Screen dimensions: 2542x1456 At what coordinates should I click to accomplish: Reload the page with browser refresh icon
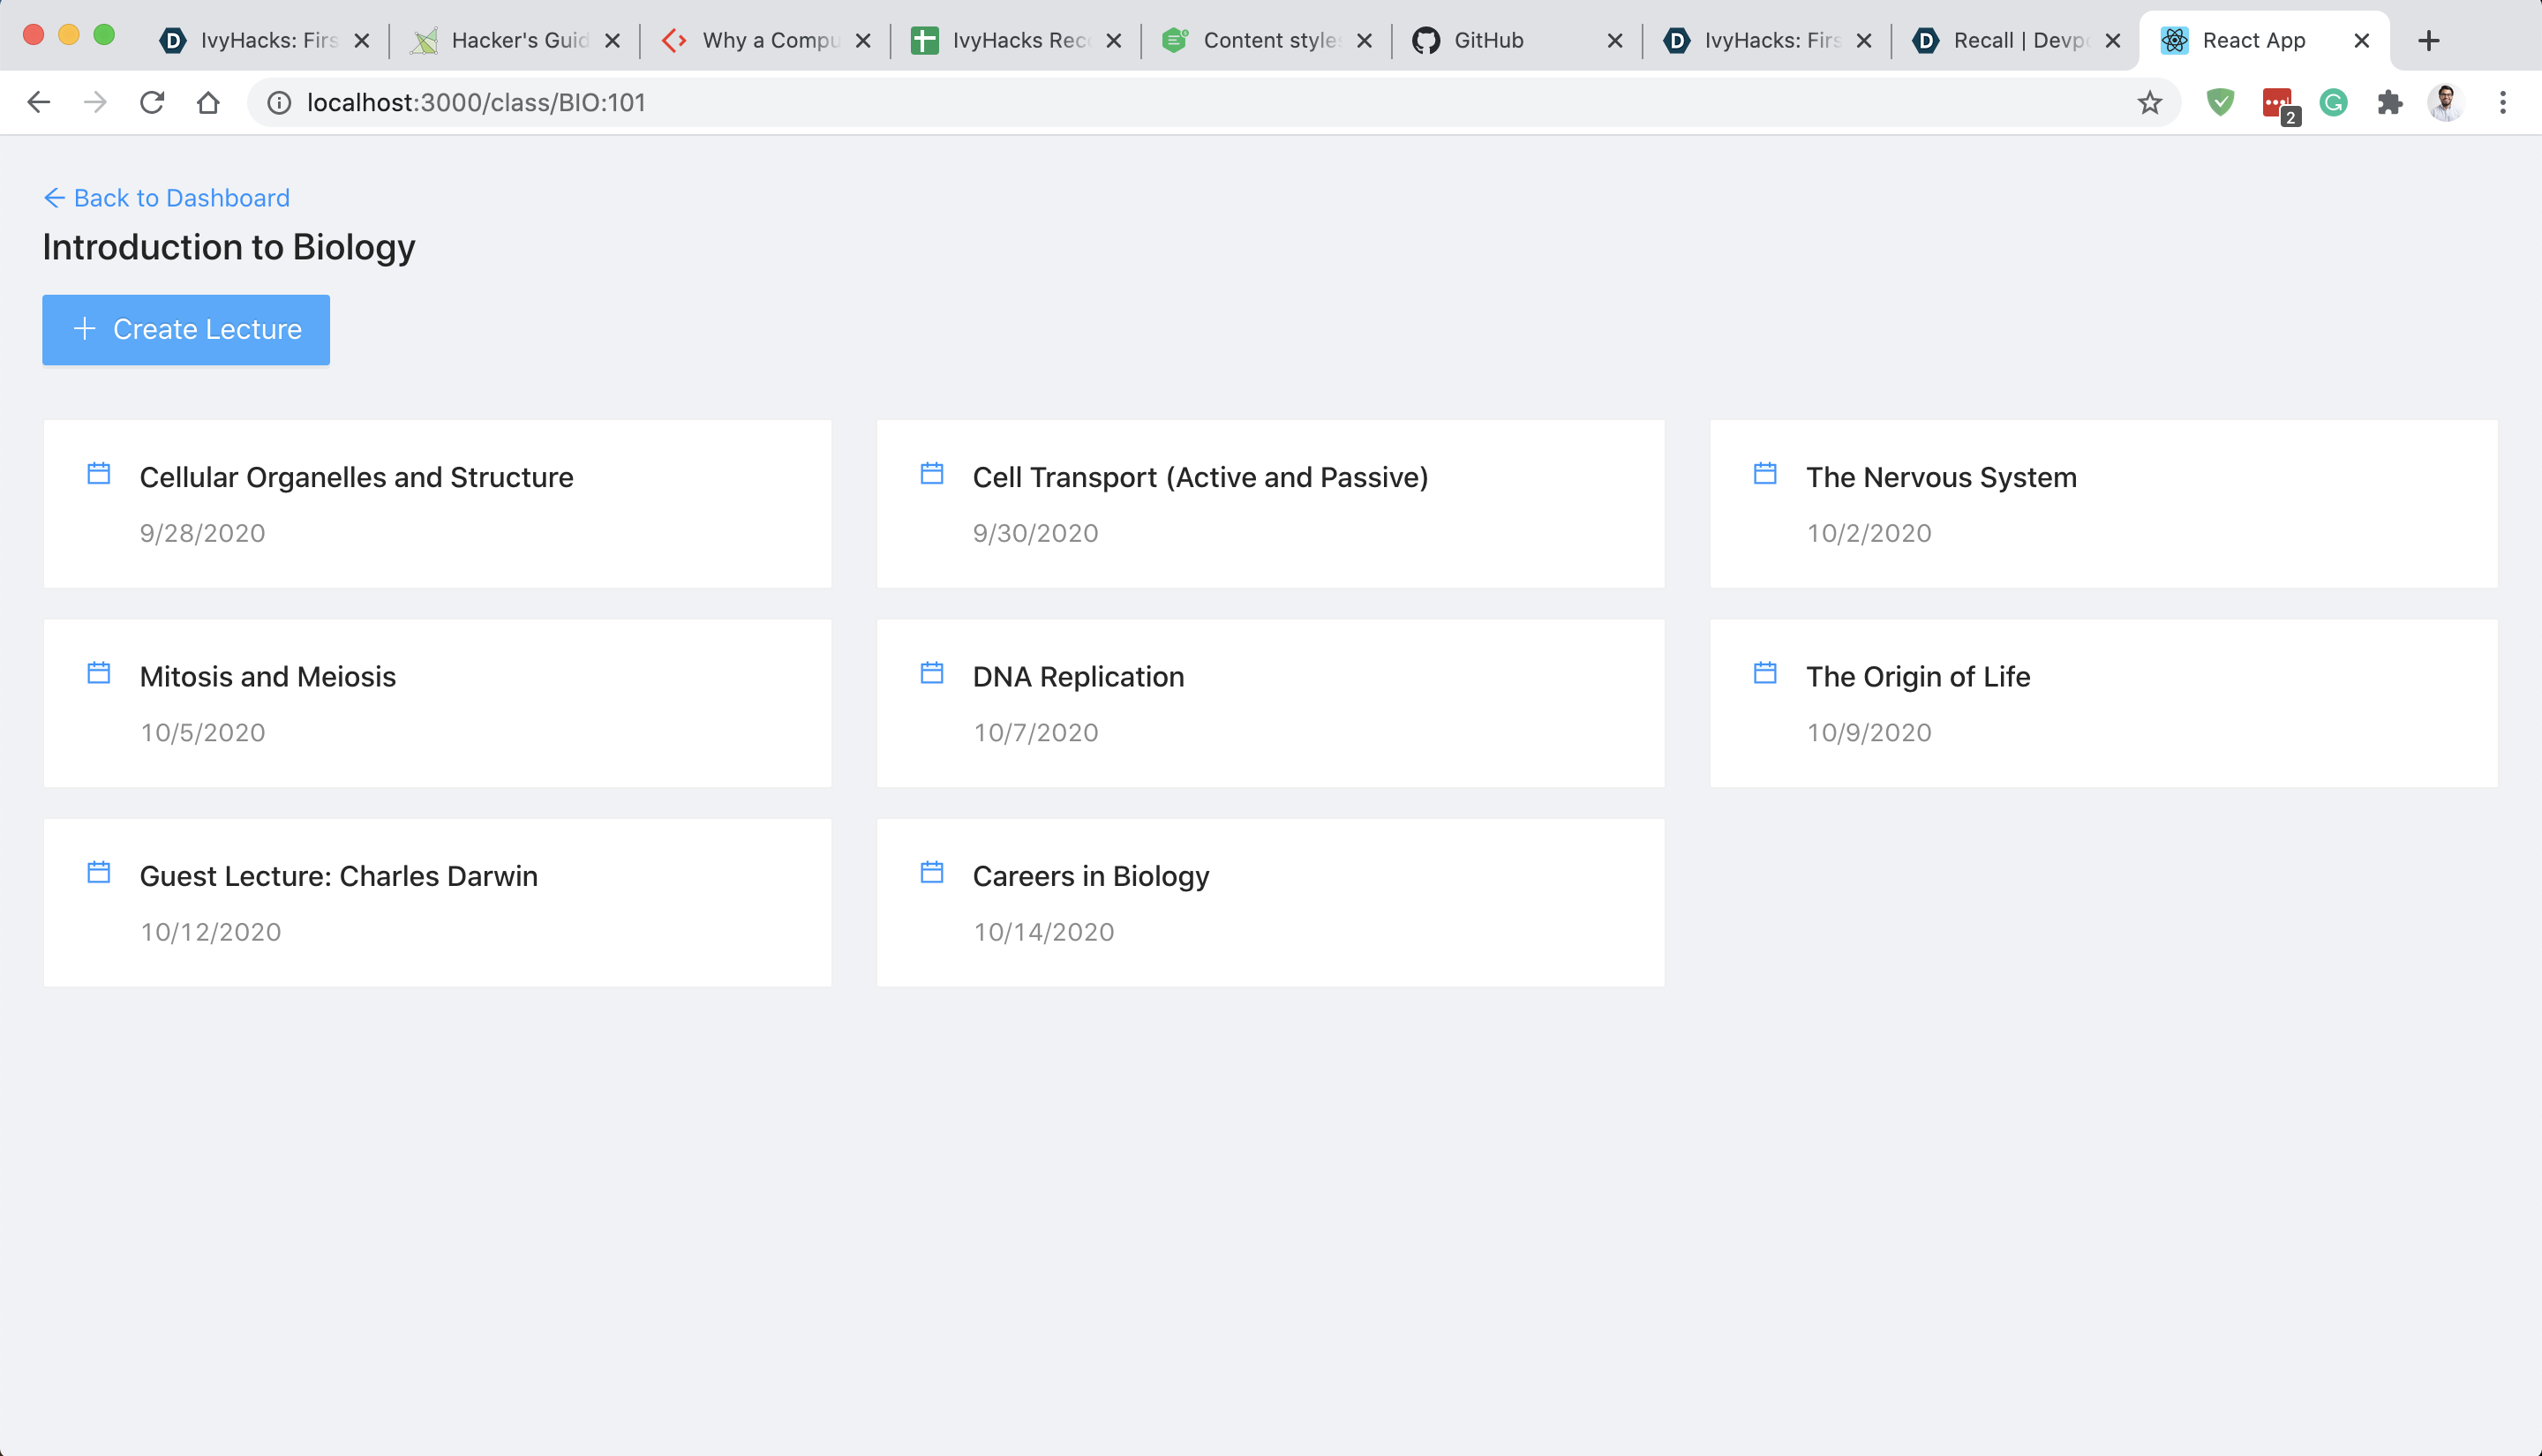[x=152, y=102]
